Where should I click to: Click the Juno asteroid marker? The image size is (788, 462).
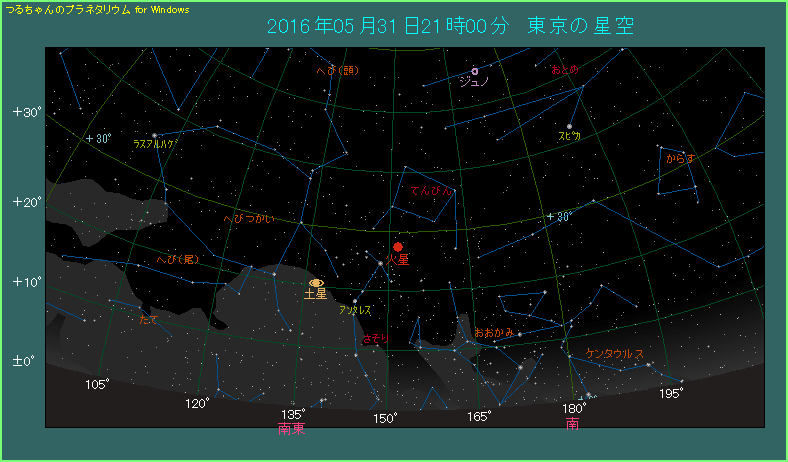(x=475, y=72)
